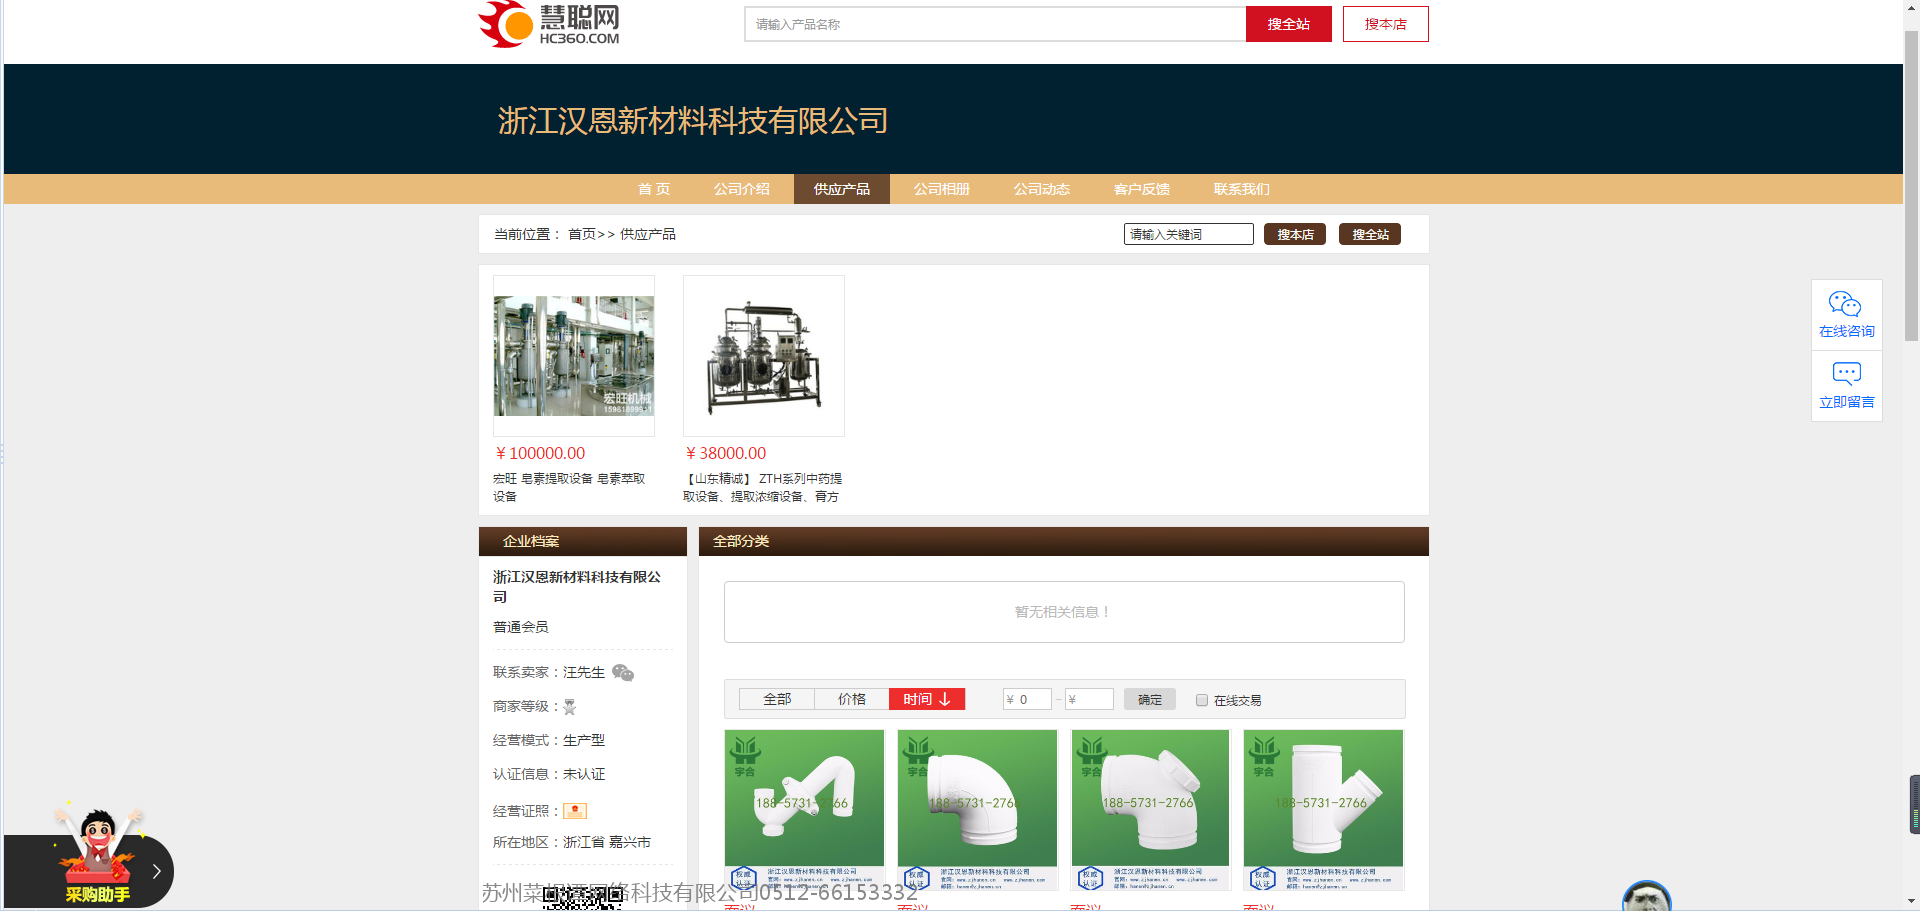Open the 公司动态 nav tab
The height and width of the screenshot is (911, 1920).
[1042, 189]
